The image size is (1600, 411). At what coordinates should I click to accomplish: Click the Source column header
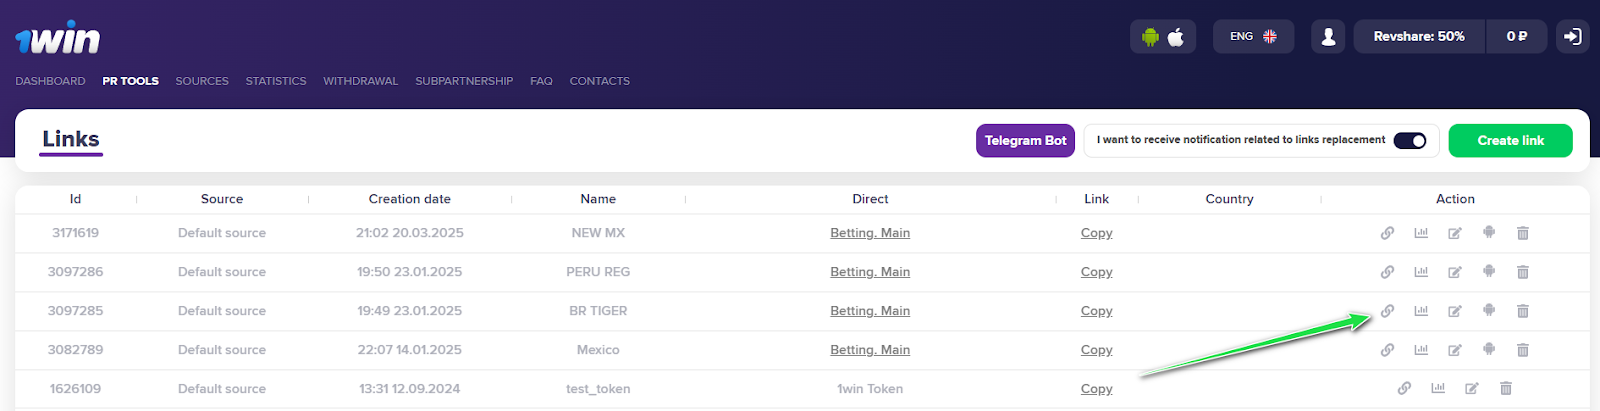[222, 199]
